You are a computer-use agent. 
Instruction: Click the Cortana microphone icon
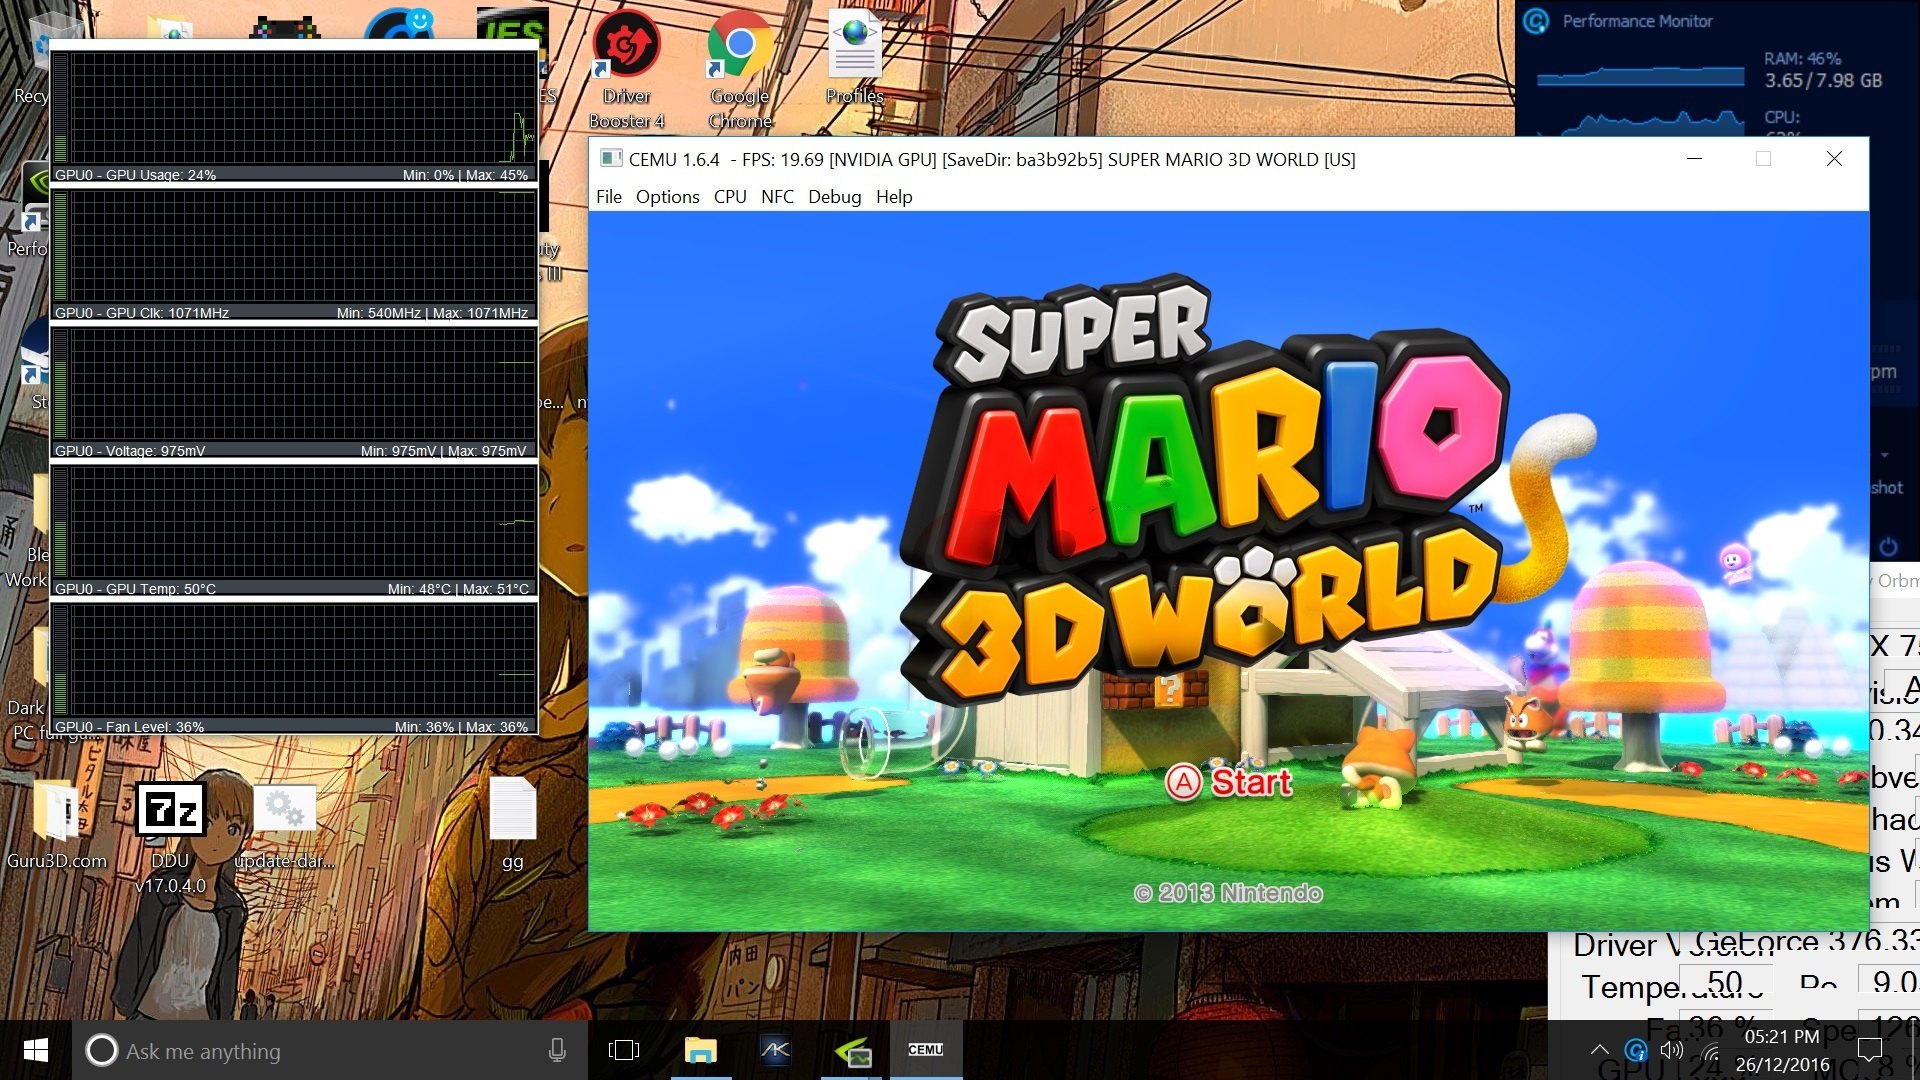(558, 1050)
